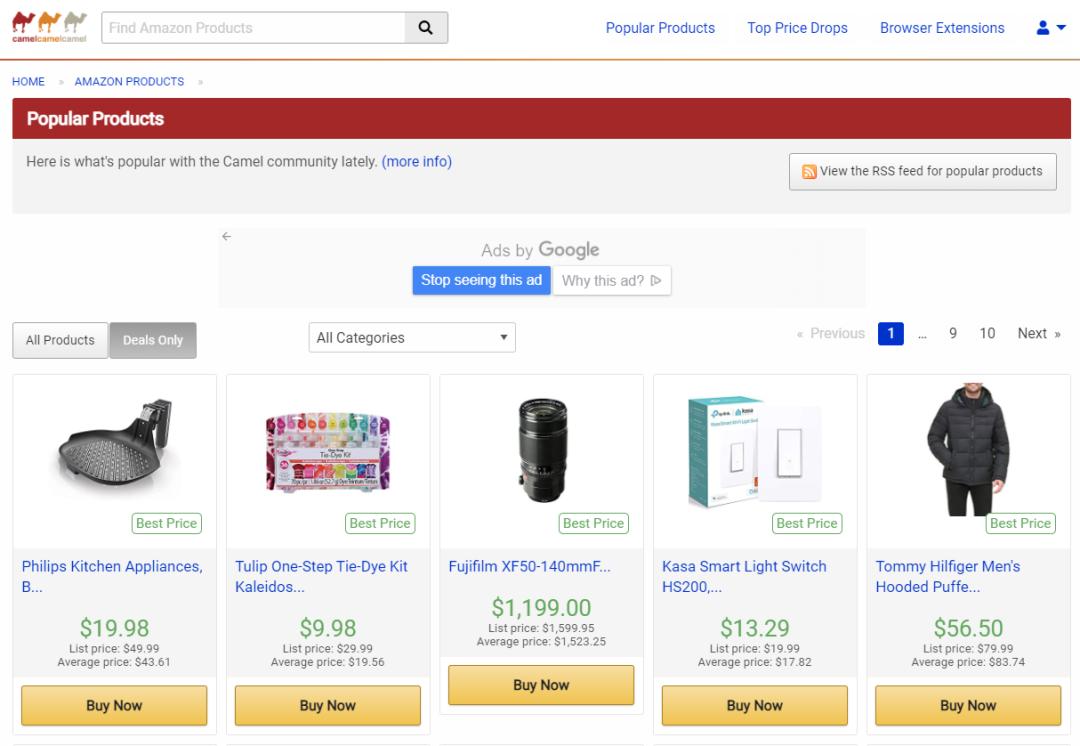The width and height of the screenshot is (1080, 746).
Task: Open Browser Extensions page
Action: pos(942,28)
